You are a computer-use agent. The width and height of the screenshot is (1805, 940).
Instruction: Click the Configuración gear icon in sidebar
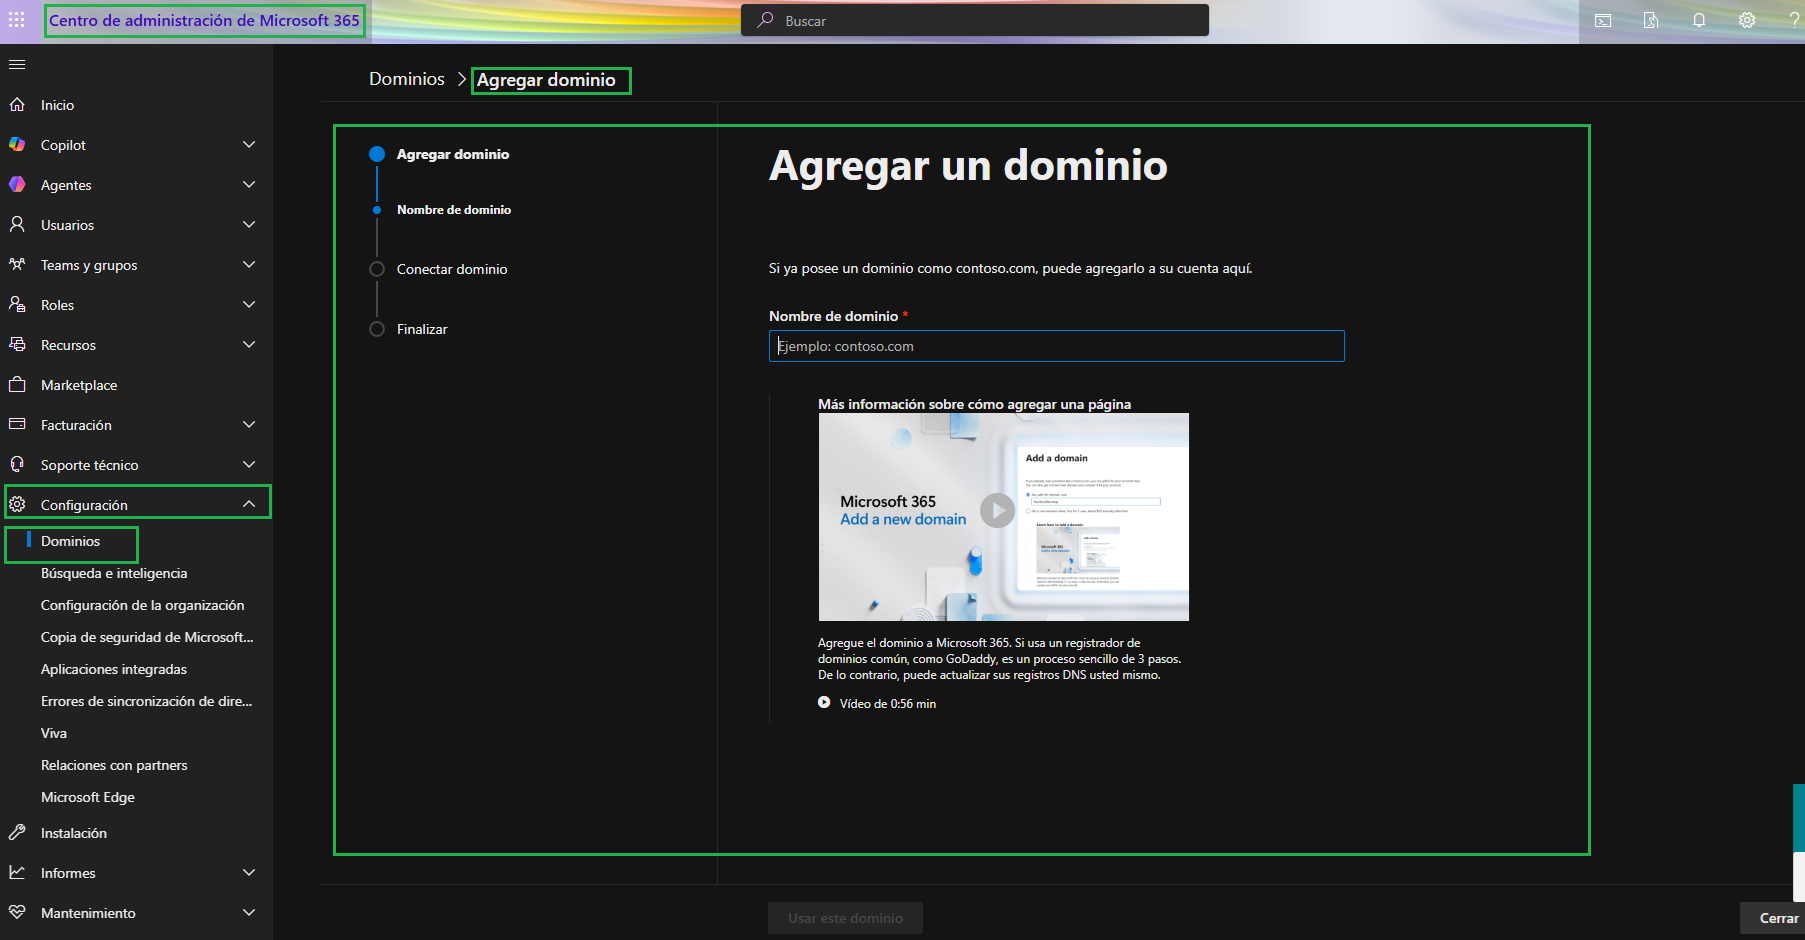tap(17, 505)
